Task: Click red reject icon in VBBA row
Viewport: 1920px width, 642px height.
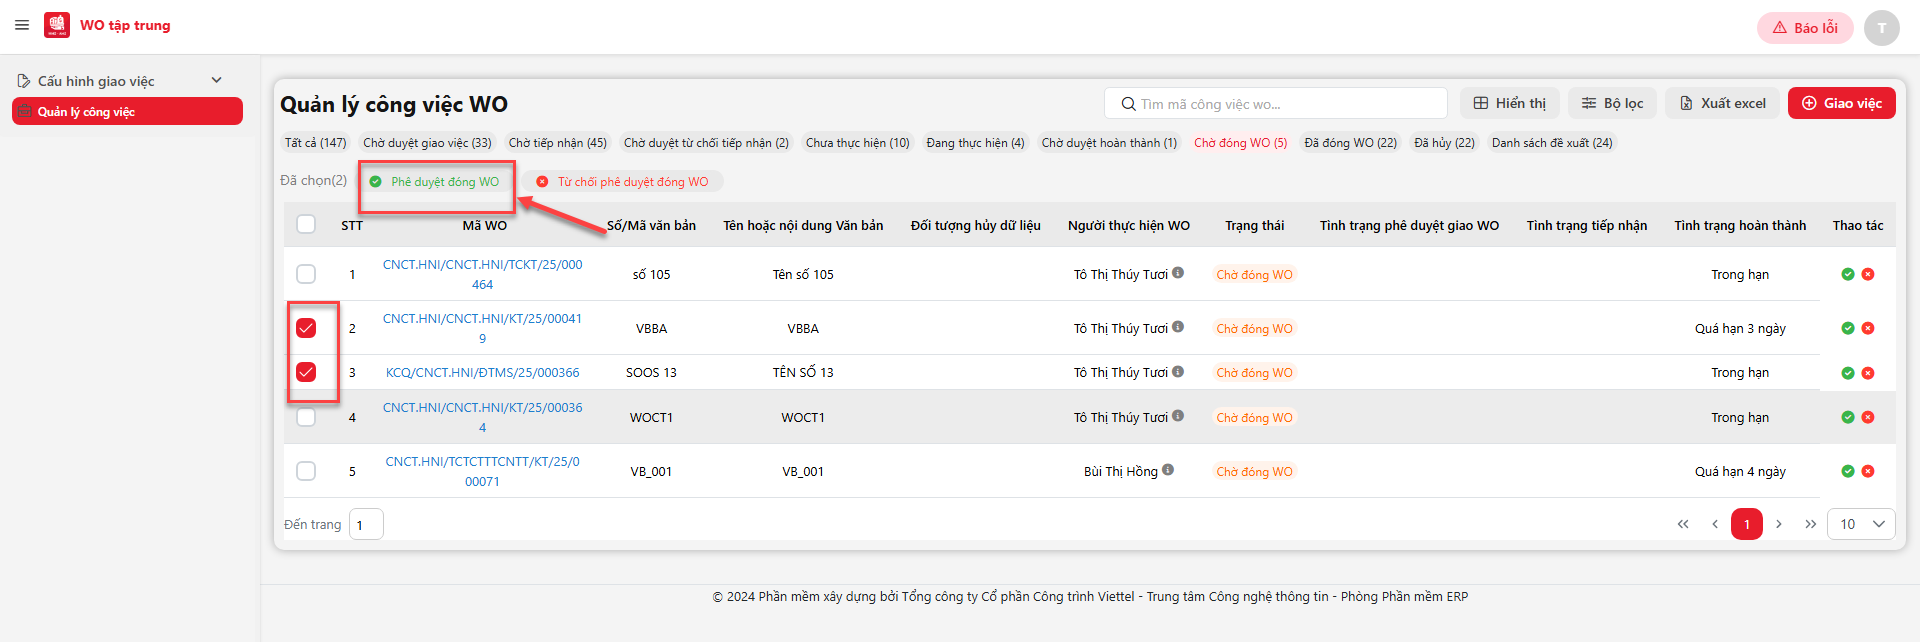Action: (1868, 328)
